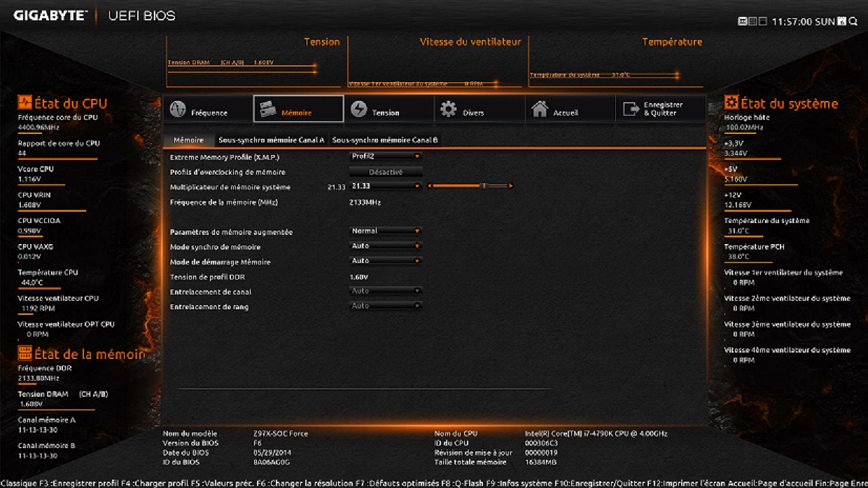Expand the Paramètres de mémoire augmentée dropdown

pos(385,231)
